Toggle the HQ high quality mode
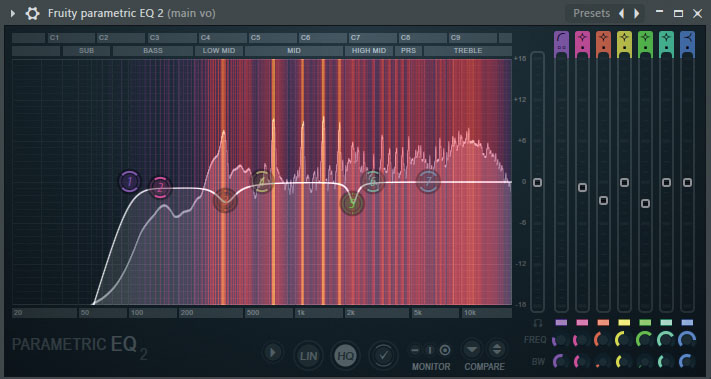The image size is (711, 379). [346, 356]
